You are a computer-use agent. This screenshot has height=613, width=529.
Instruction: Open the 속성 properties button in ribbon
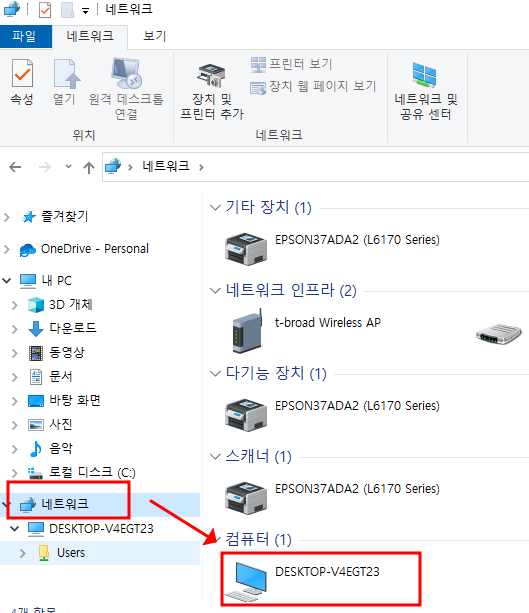(22, 83)
